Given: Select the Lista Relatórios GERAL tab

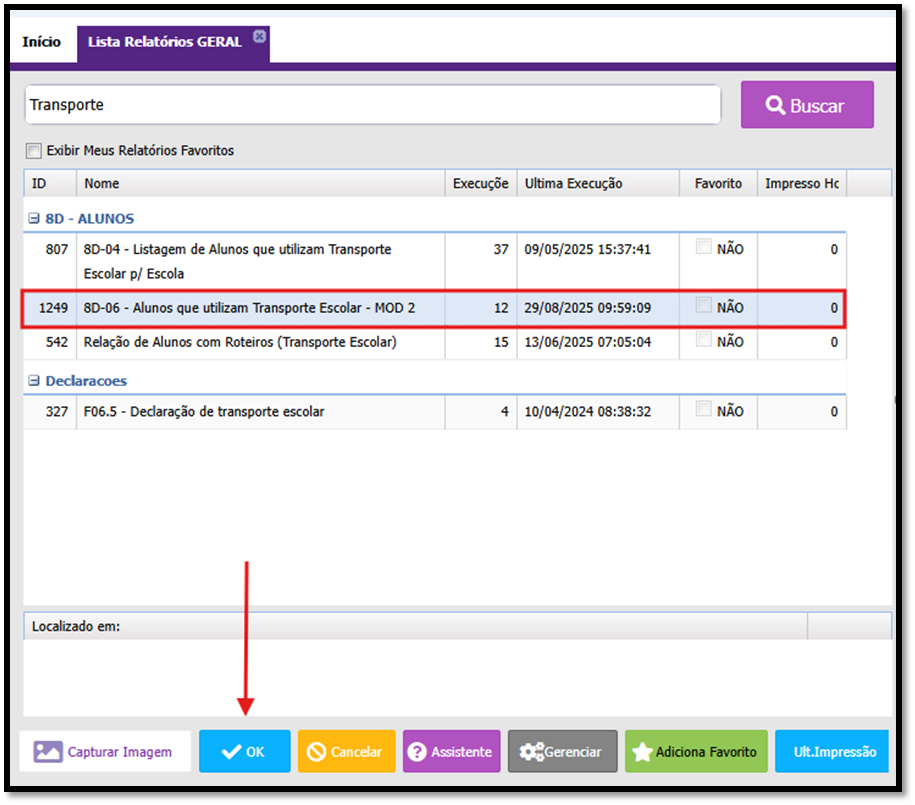Looking at the screenshot, I should (x=164, y=43).
